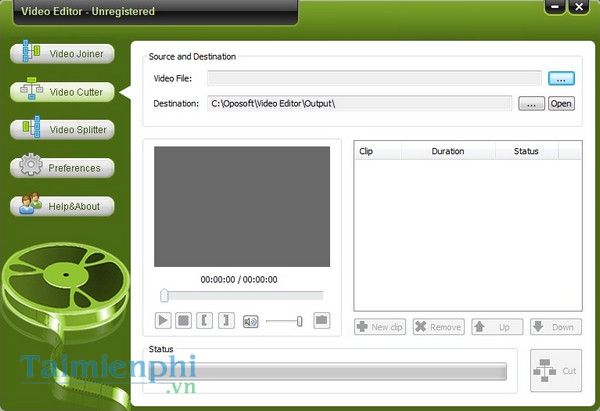Browse for a source video file

click(x=561, y=78)
